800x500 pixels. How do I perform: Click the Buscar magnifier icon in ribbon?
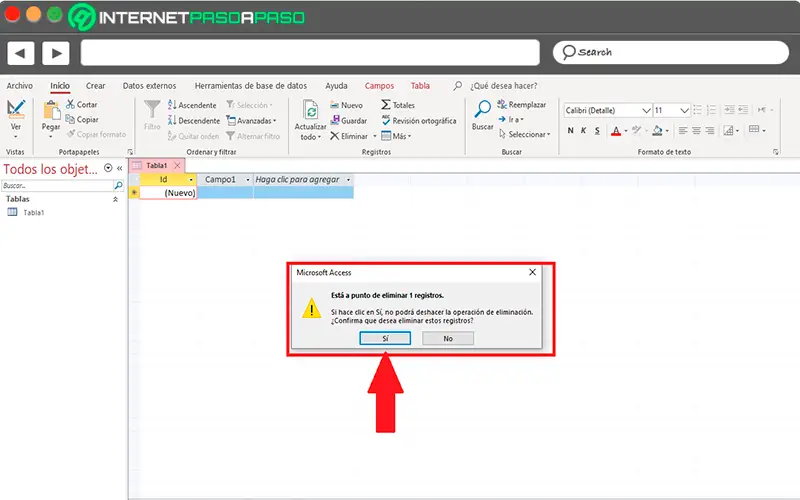482,109
